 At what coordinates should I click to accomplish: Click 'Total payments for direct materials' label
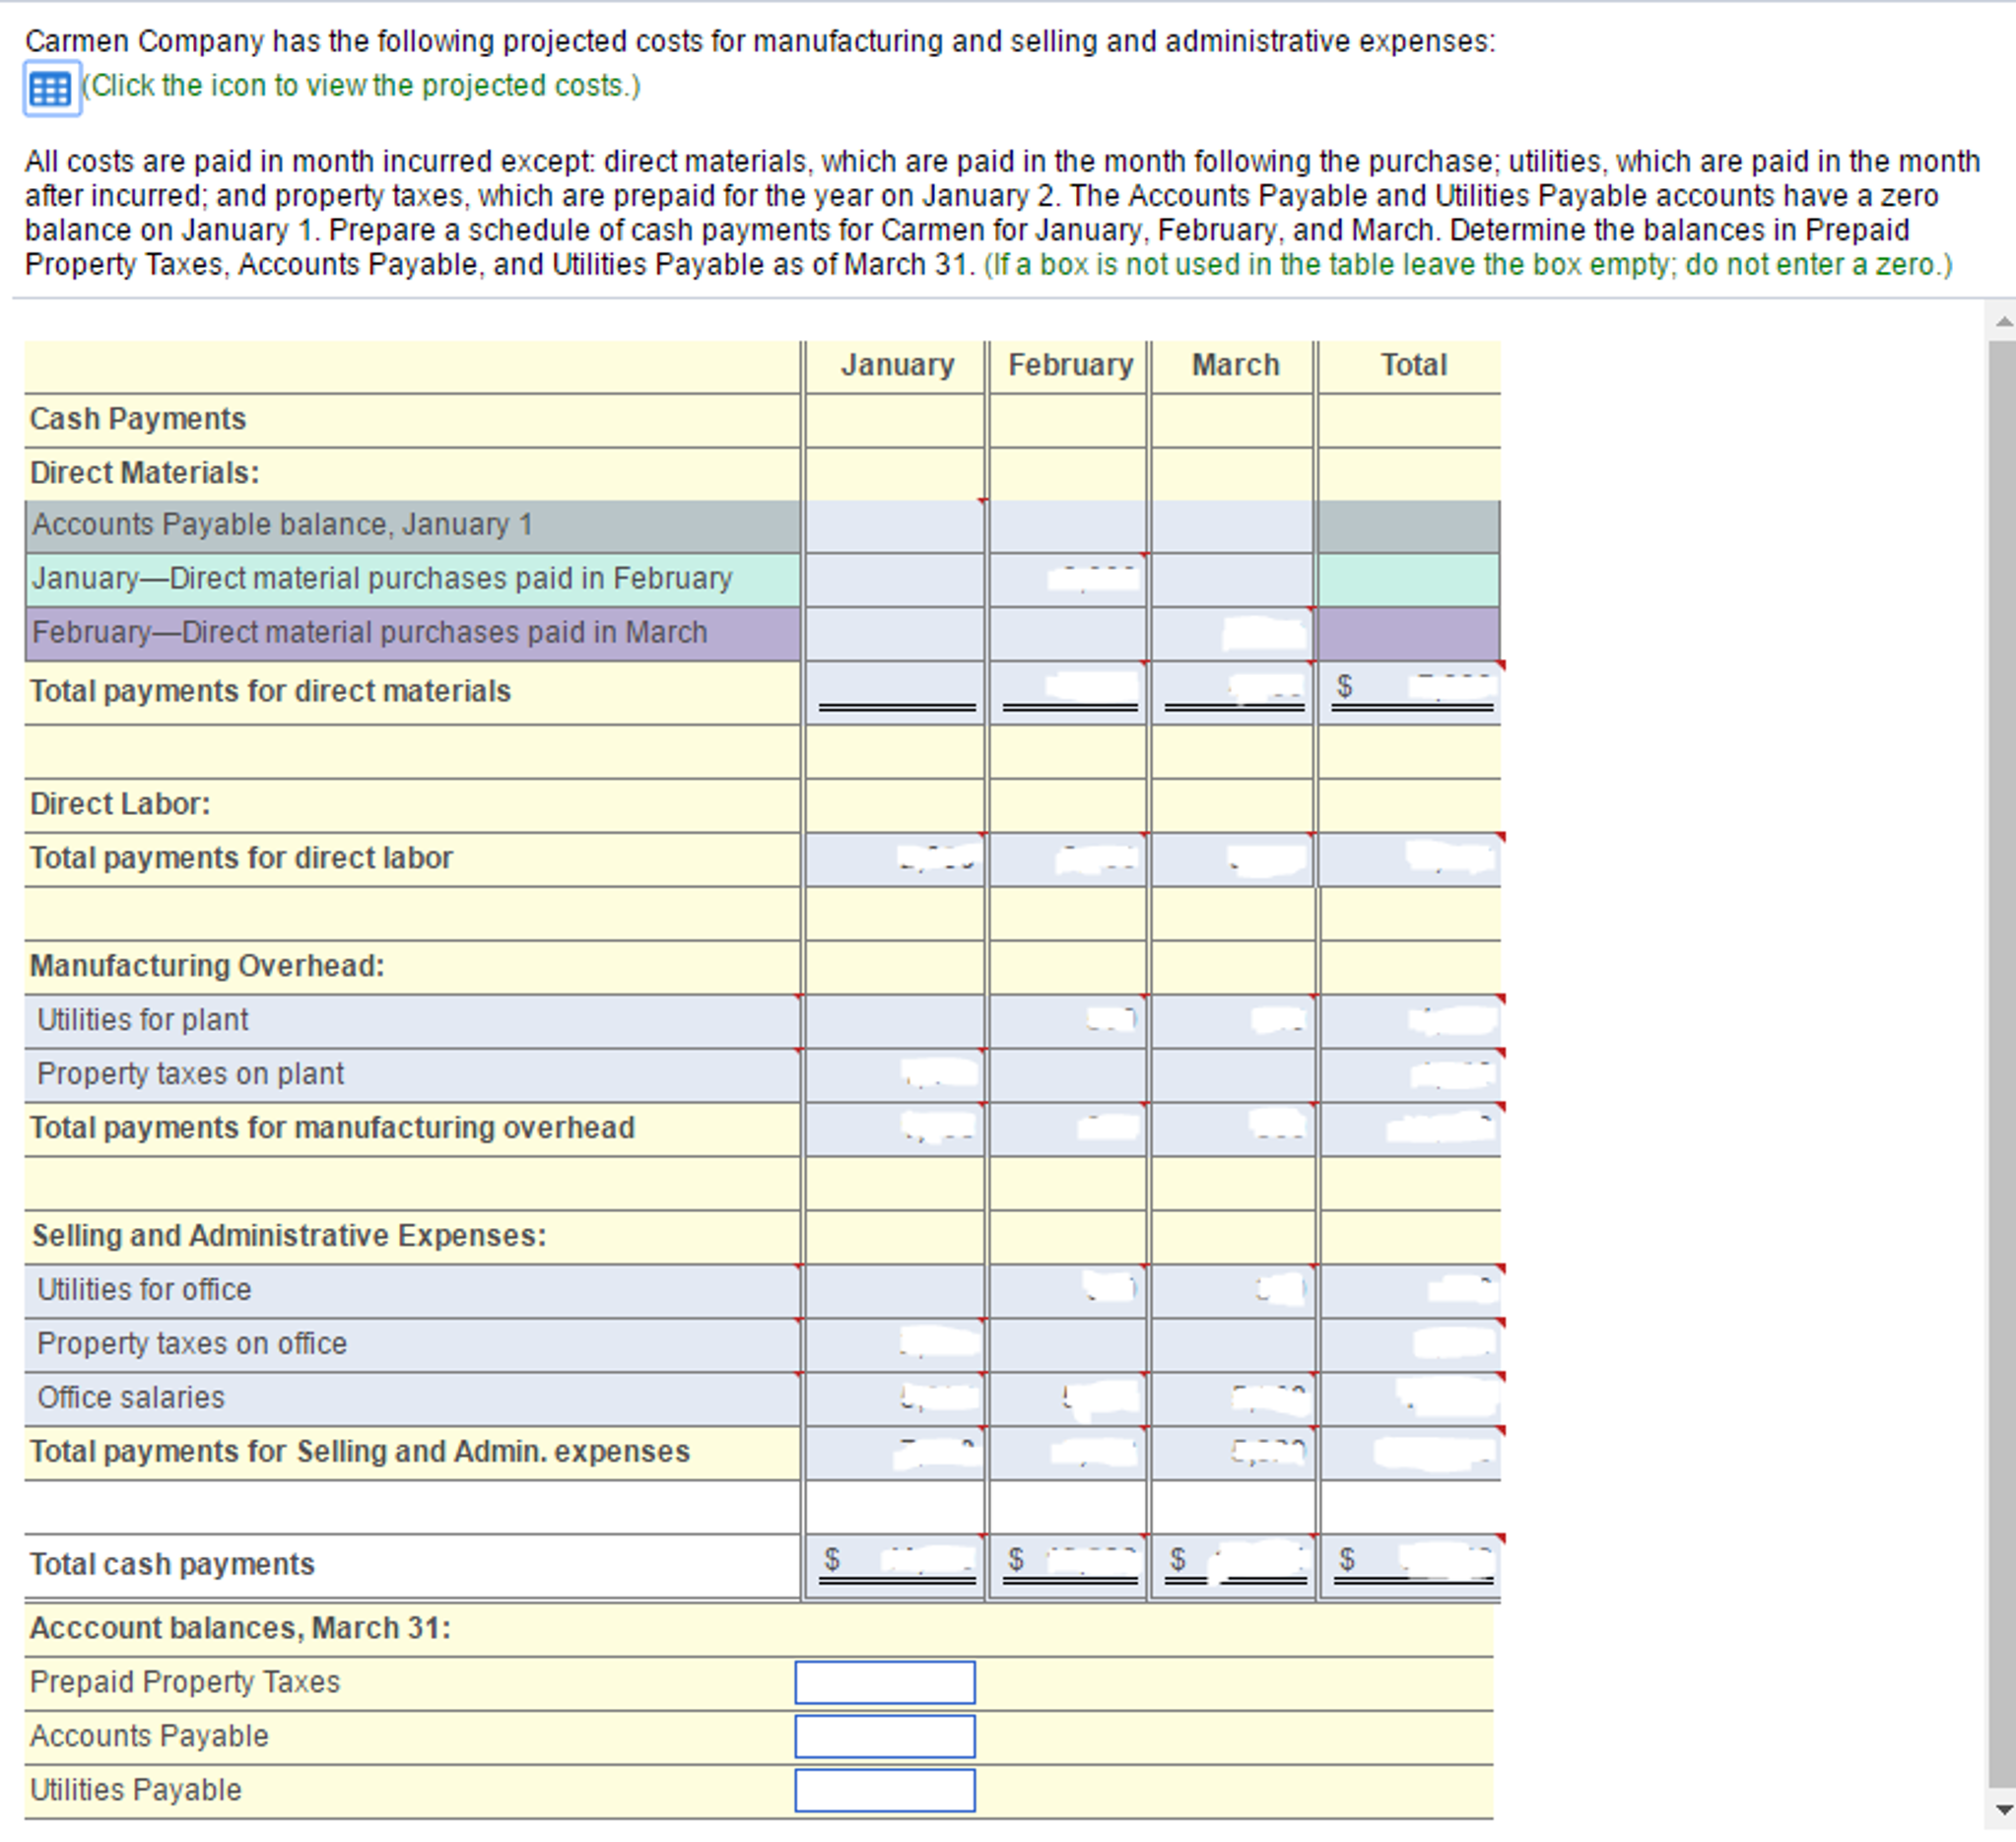click(270, 692)
